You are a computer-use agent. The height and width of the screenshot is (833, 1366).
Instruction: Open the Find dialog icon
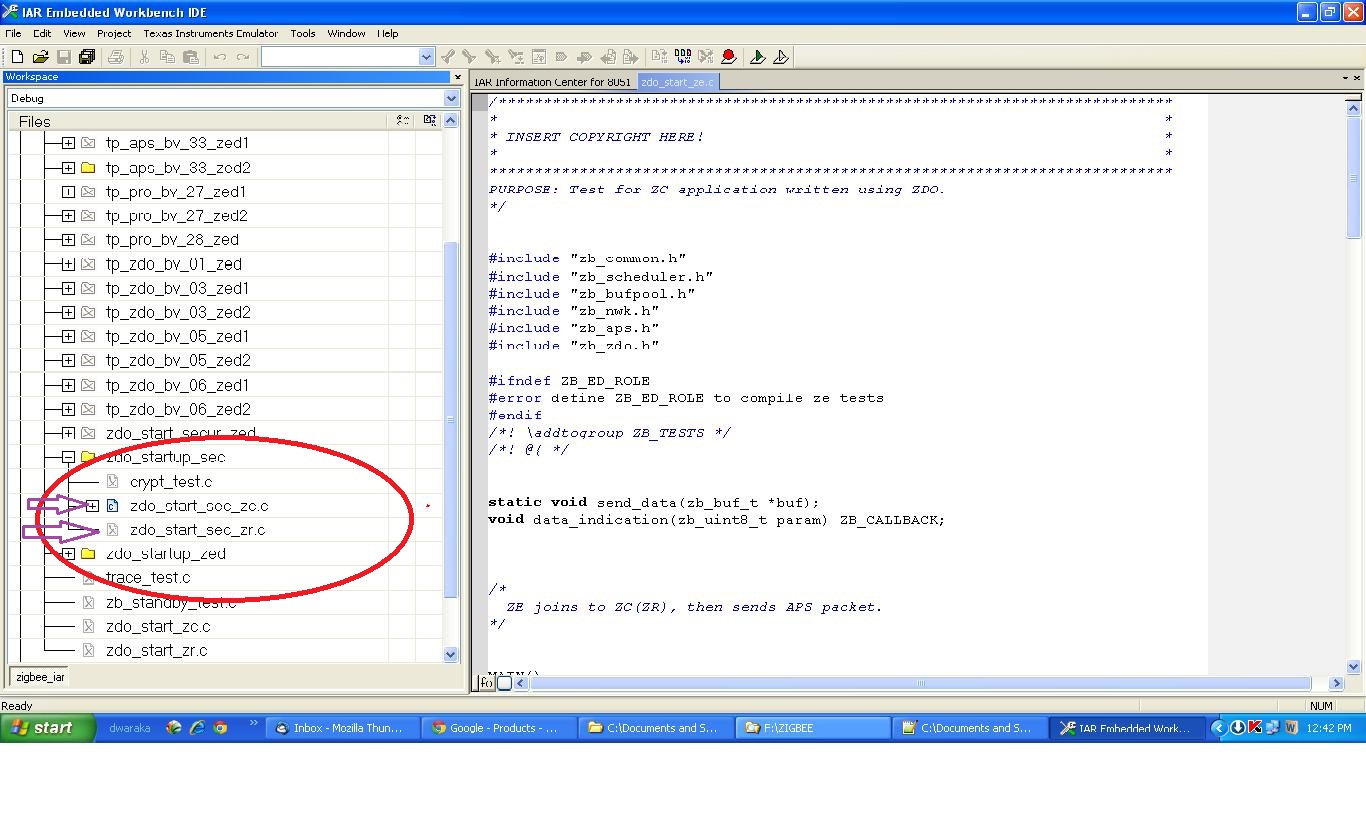(493, 57)
